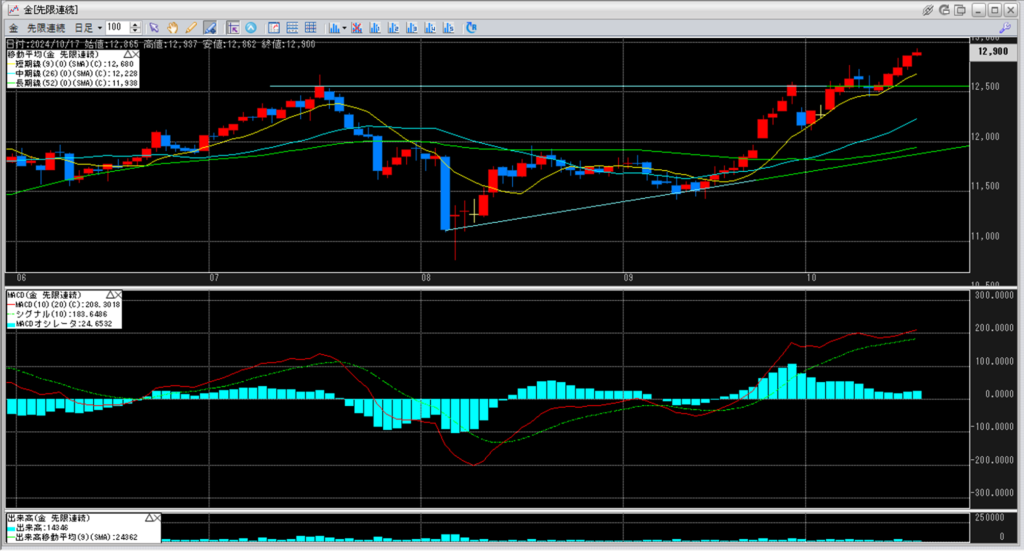Click the current price label 12,900

pos(993,51)
